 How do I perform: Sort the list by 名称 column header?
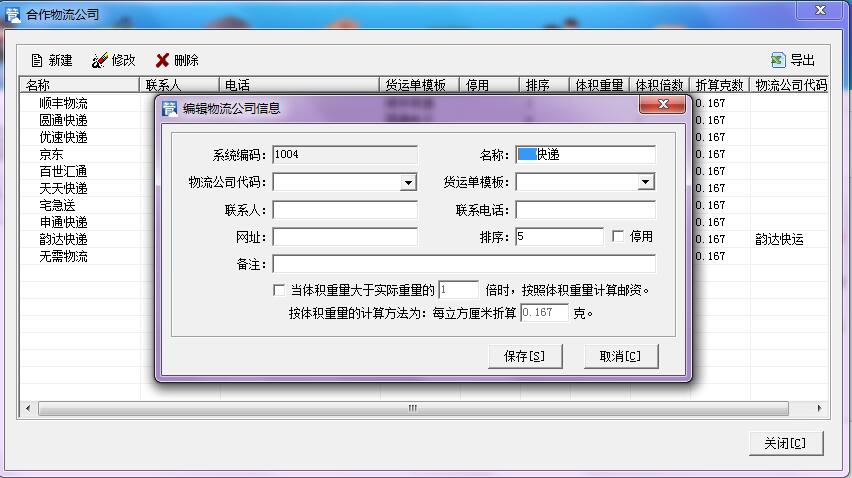(x=80, y=86)
